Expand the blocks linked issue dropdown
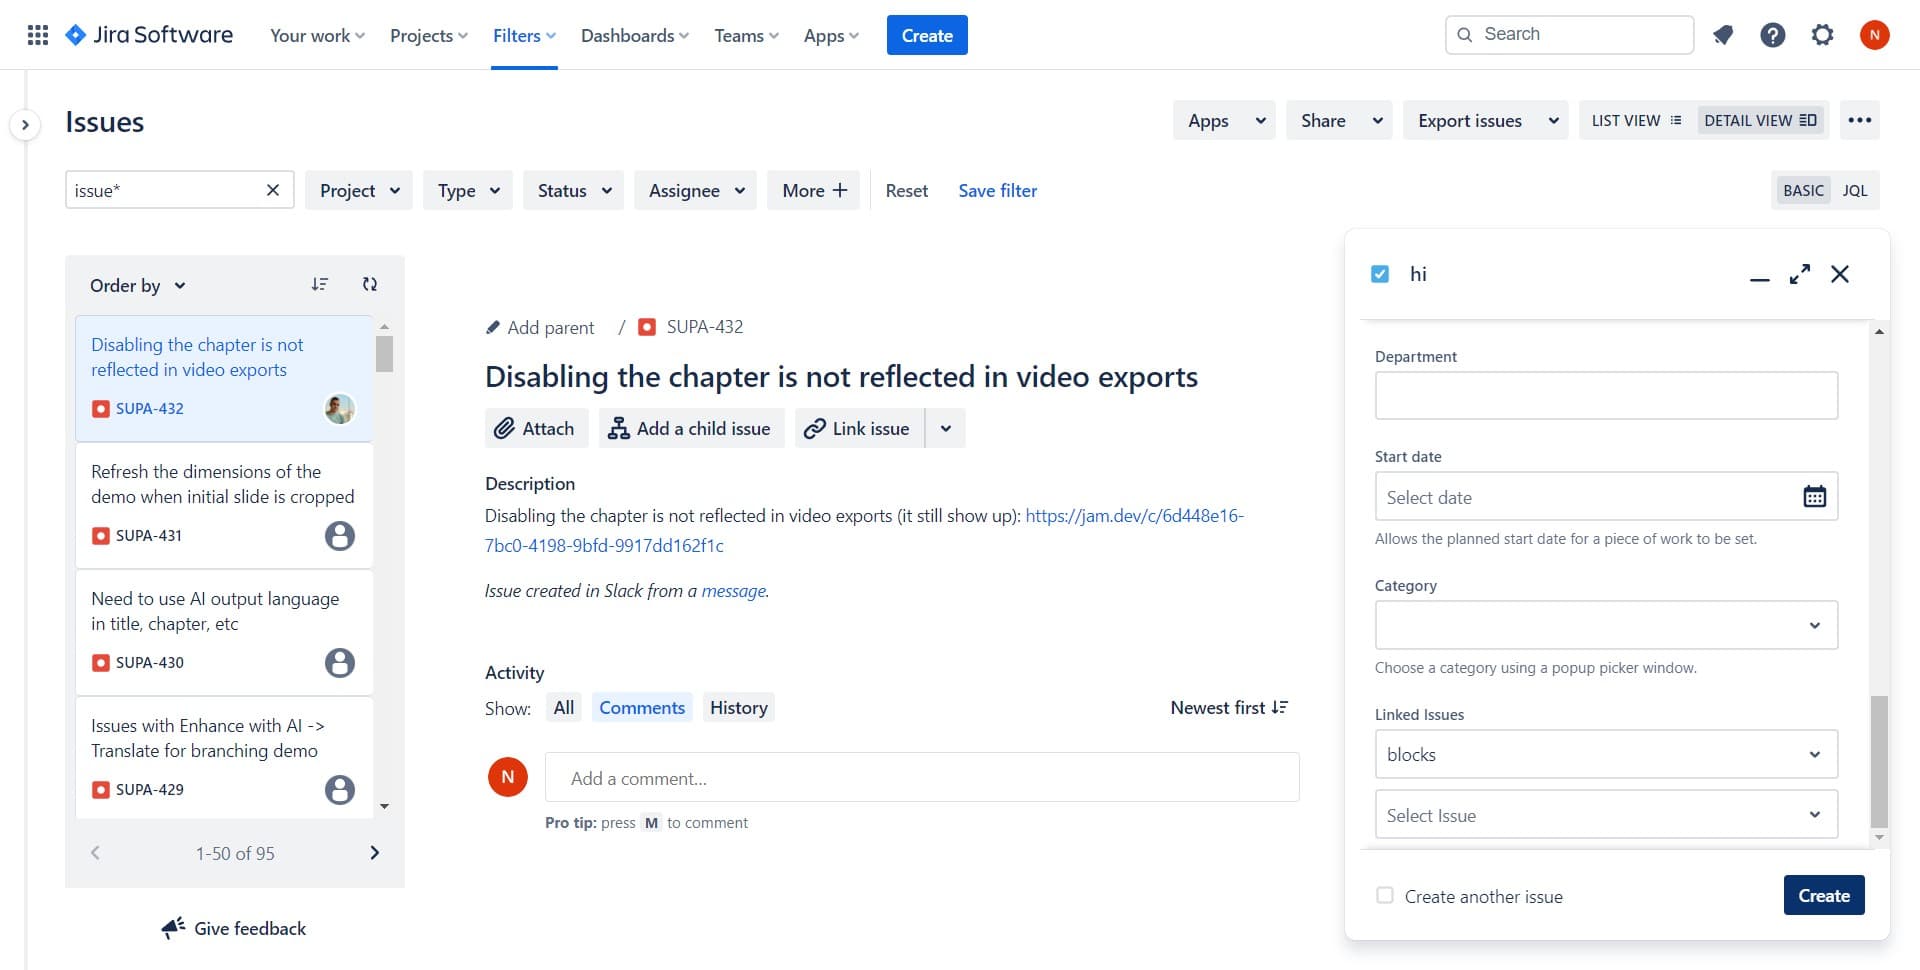 (1815, 754)
